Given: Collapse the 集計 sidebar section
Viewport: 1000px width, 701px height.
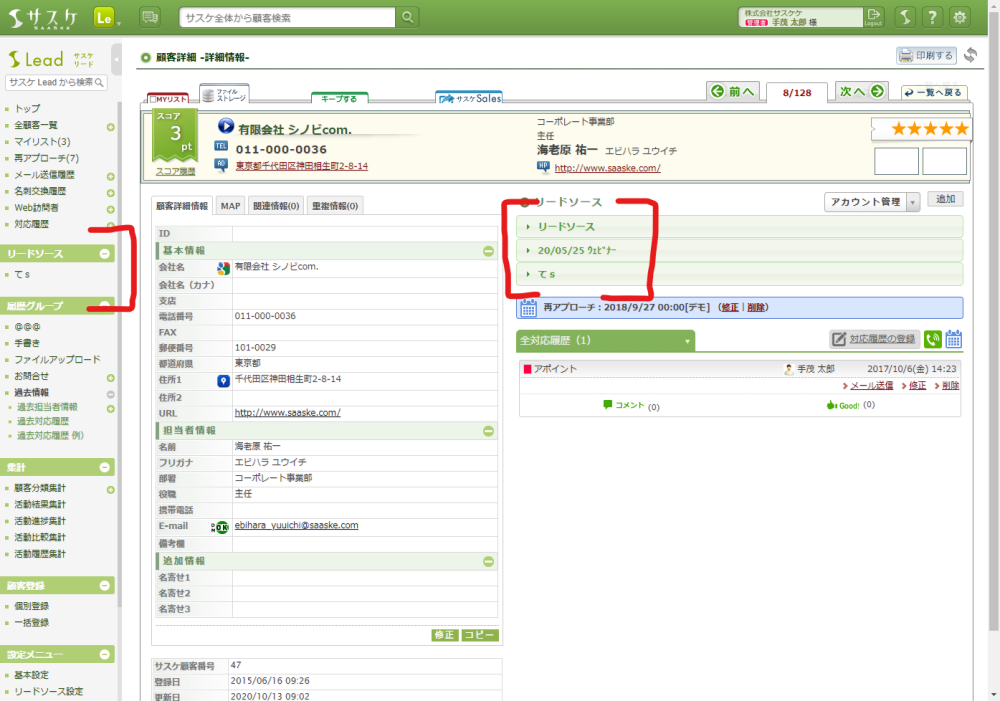Looking at the screenshot, I should click(105, 468).
